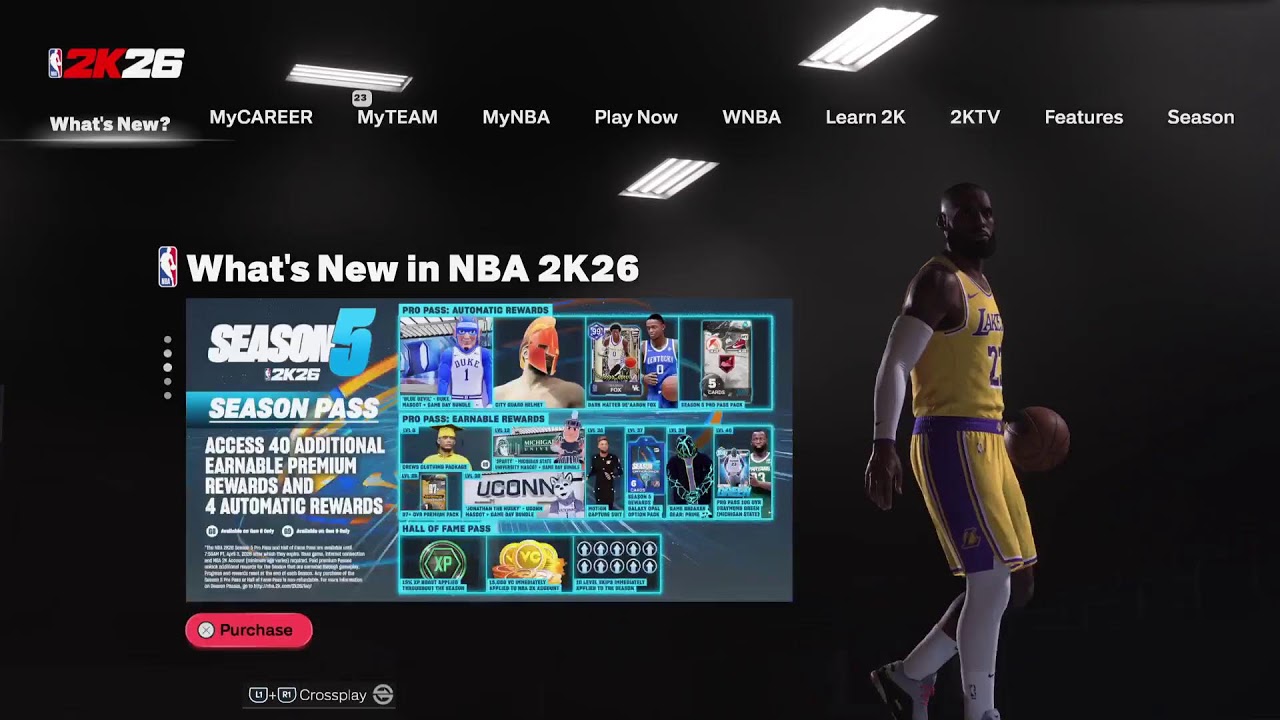Open the Season tab

click(x=1200, y=117)
